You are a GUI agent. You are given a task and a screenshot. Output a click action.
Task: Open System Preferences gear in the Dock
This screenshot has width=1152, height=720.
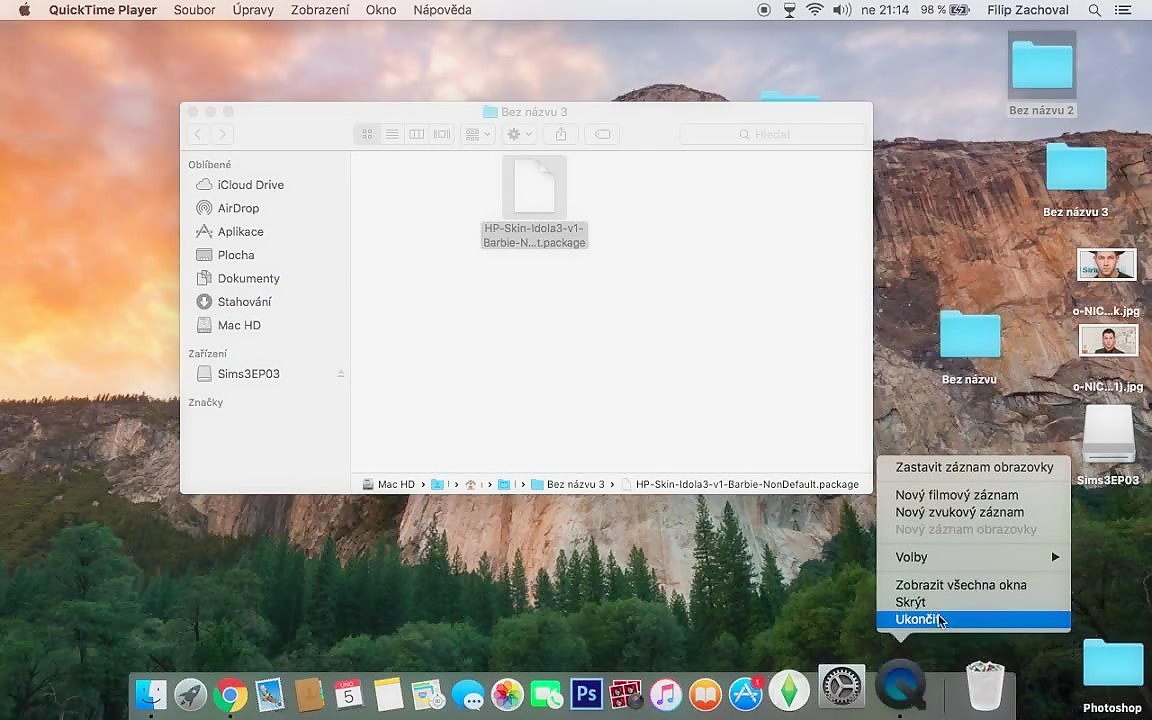(841, 687)
